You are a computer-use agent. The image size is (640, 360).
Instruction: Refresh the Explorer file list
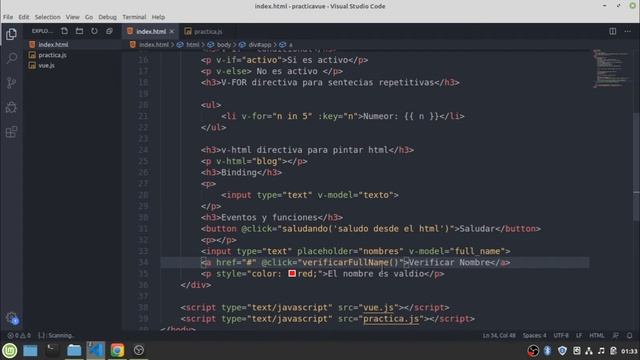coord(94,31)
